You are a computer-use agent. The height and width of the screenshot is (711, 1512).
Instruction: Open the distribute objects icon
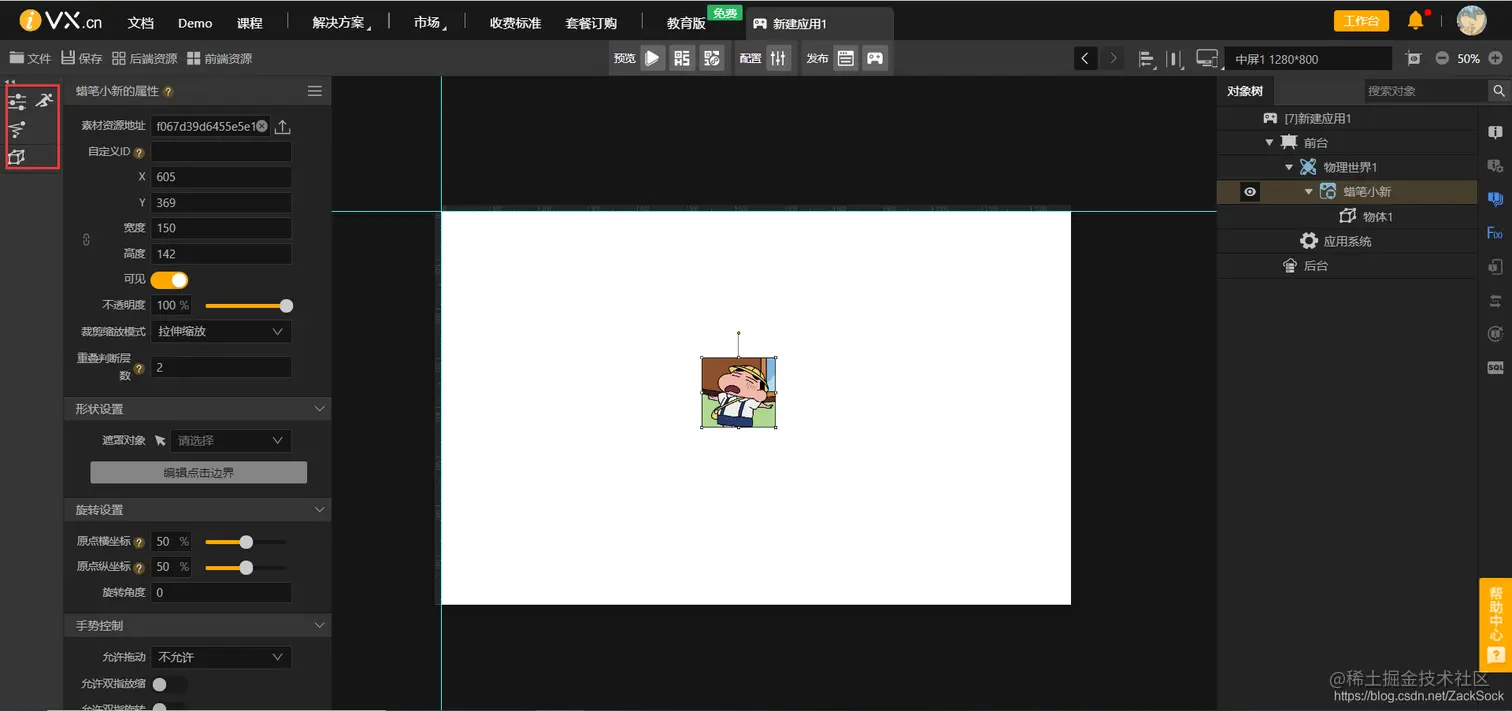pyautogui.click(x=1176, y=59)
